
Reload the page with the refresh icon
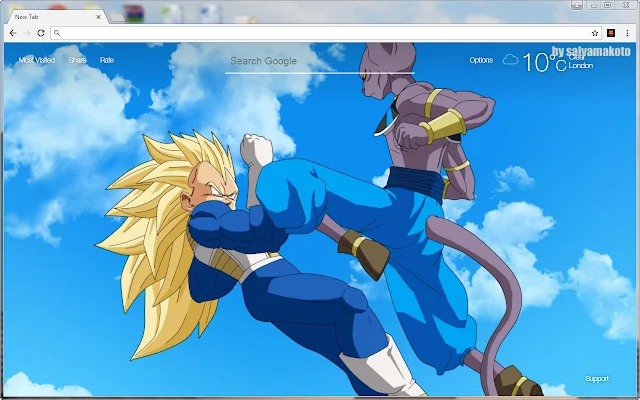click(x=41, y=33)
